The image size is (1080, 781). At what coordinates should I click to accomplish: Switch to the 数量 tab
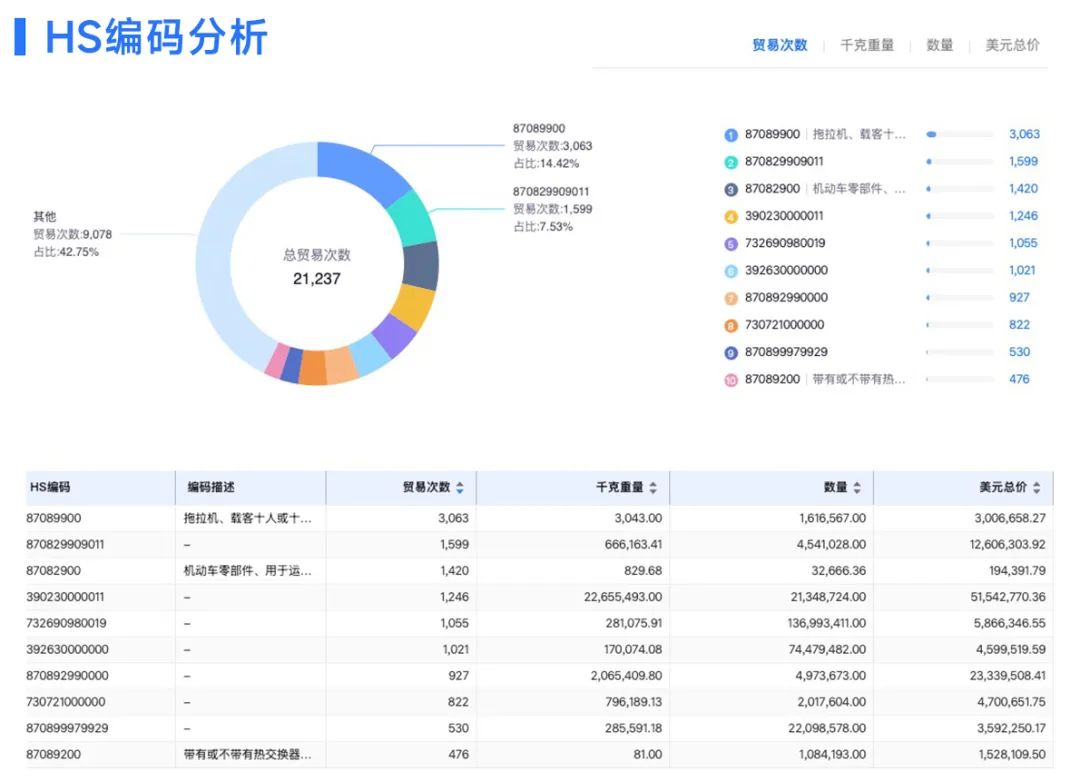(x=939, y=45)
